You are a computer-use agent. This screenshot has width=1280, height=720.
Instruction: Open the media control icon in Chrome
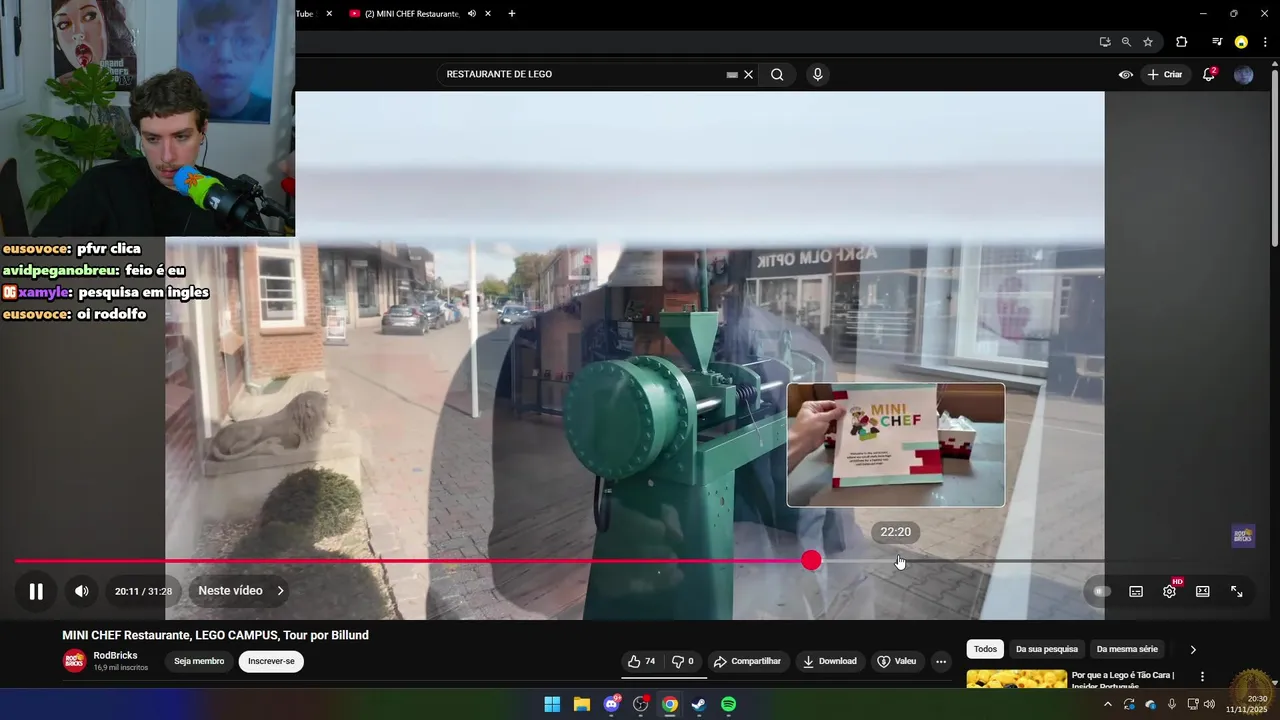click(x=1217, y=42)
